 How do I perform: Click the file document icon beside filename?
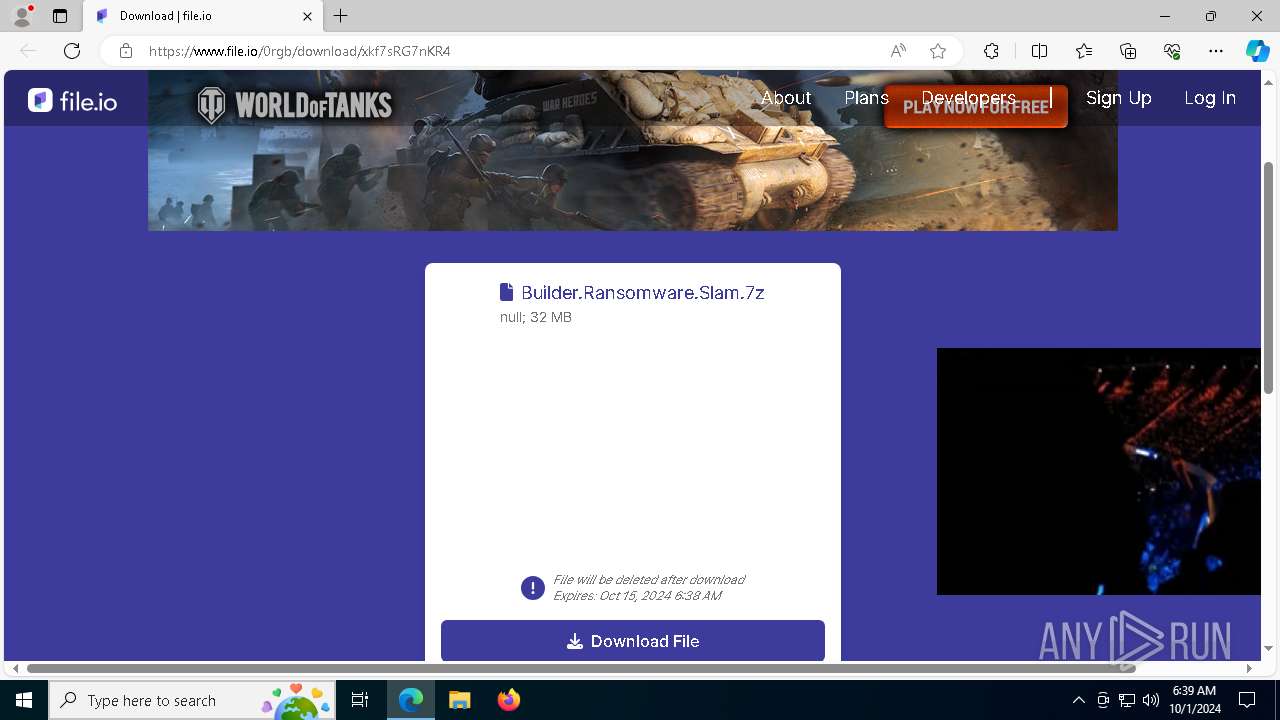pyautogui.click(x=507, y=292)
